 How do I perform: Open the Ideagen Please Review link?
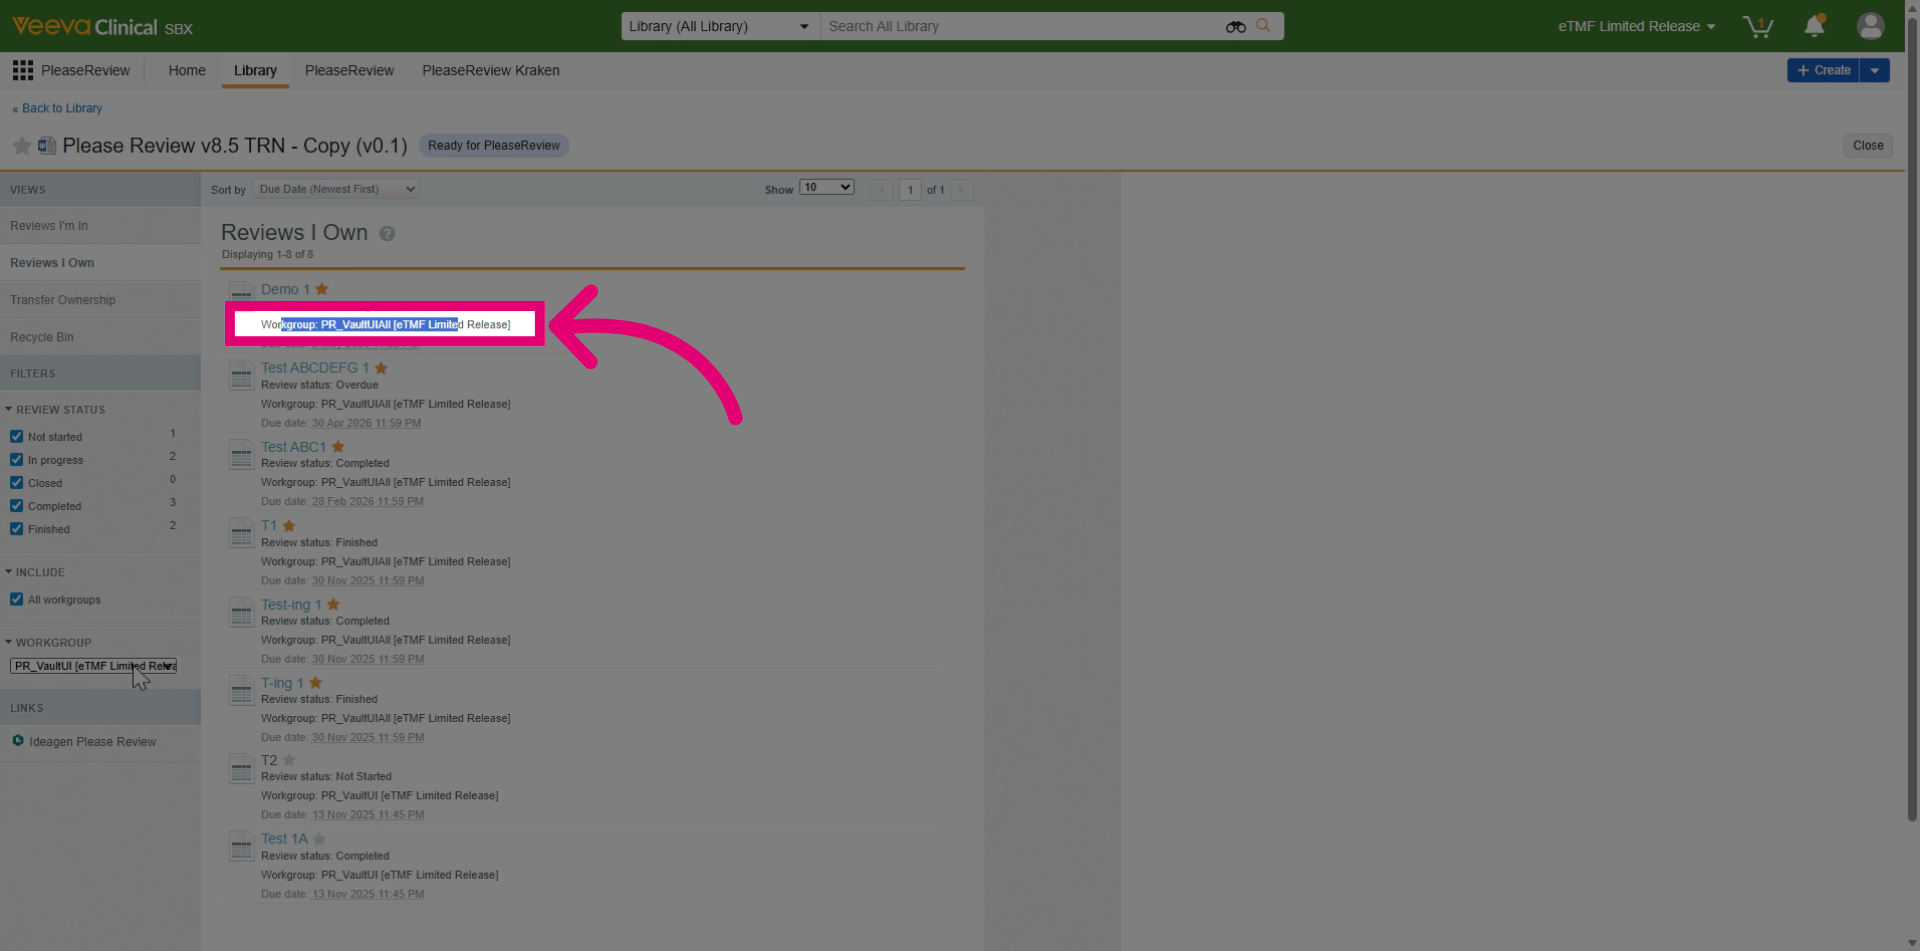92,742
